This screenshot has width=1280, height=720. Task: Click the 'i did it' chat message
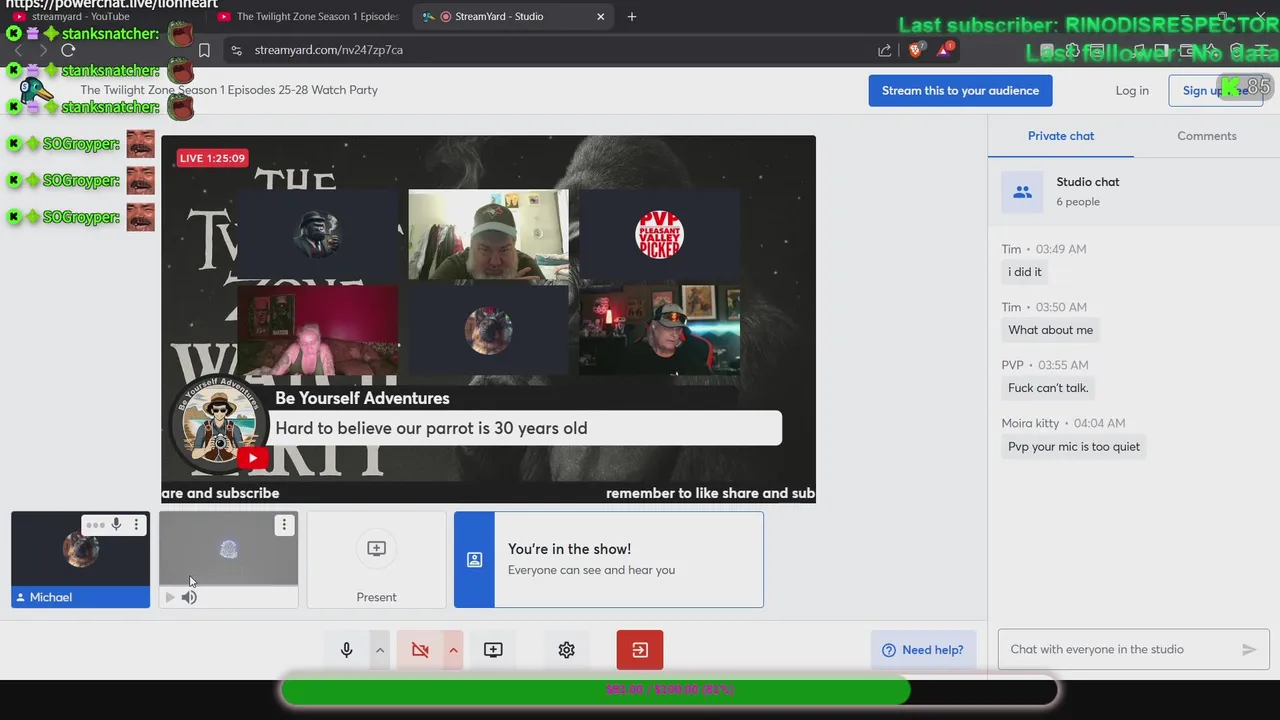pyautogui.click(x=1025, y=272)
